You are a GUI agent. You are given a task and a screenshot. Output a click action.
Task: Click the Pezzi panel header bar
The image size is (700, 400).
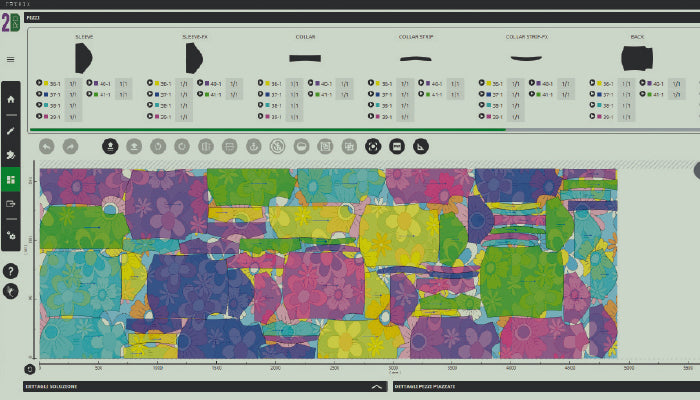350,18
